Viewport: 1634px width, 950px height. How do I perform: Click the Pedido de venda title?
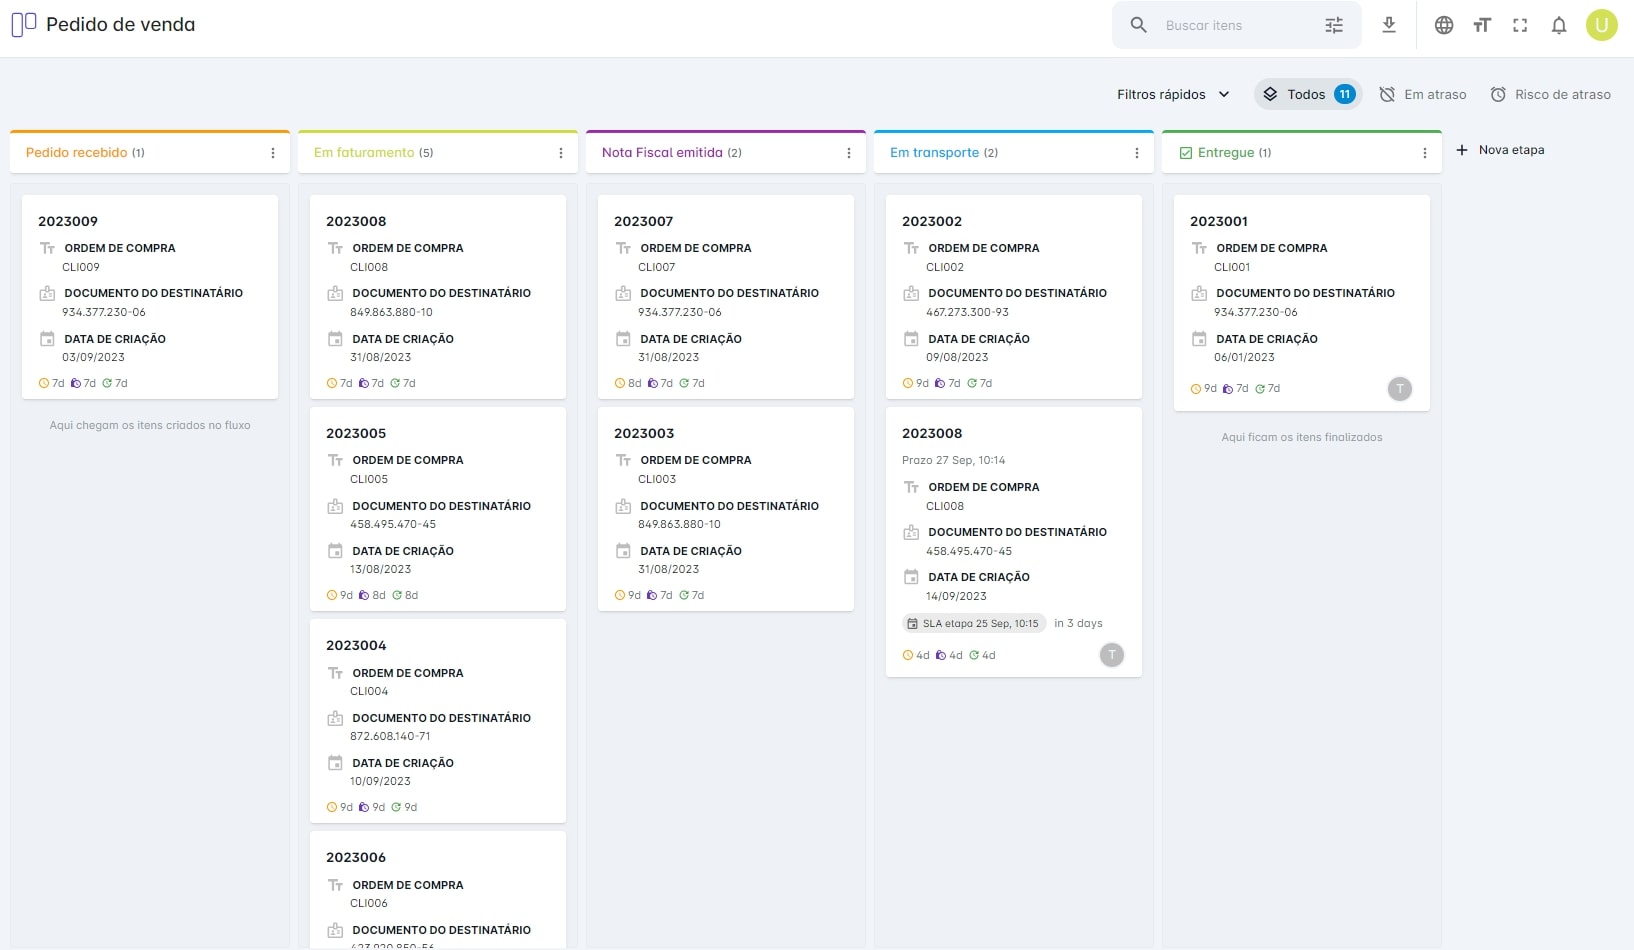[x=121, y=24]
